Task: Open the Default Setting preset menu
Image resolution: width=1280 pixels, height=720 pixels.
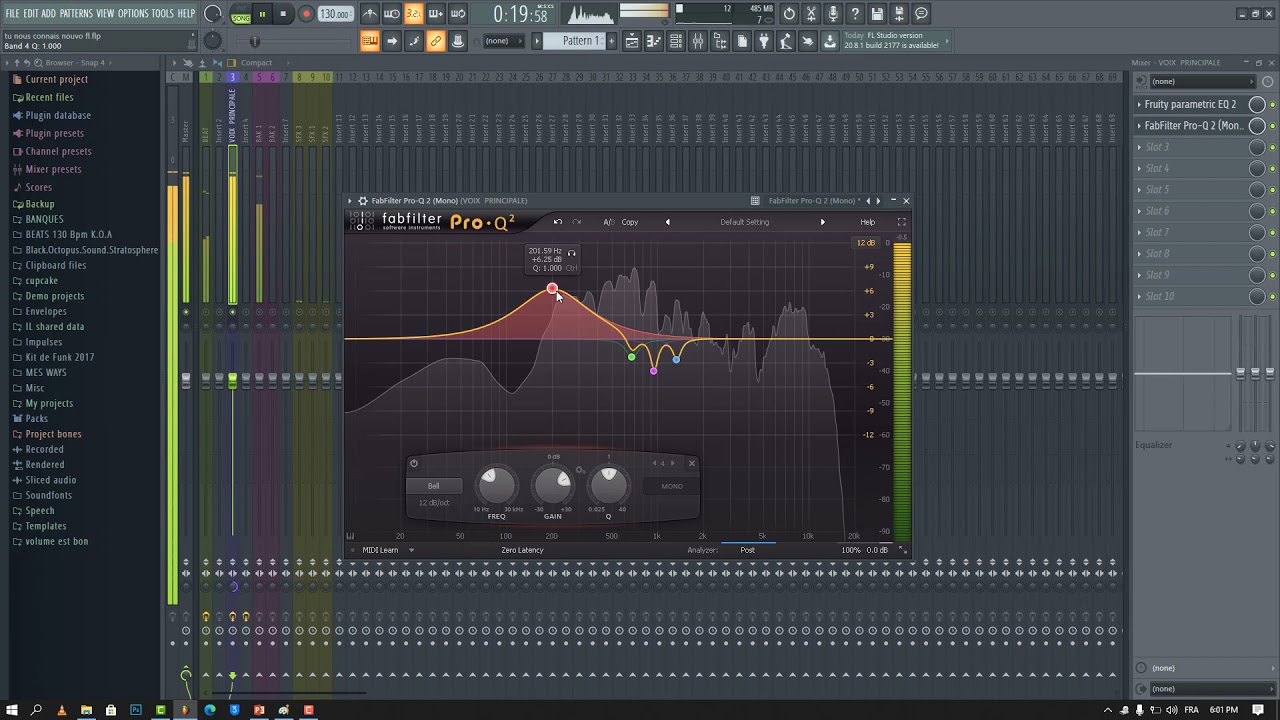Action: [x=745, y=222]
